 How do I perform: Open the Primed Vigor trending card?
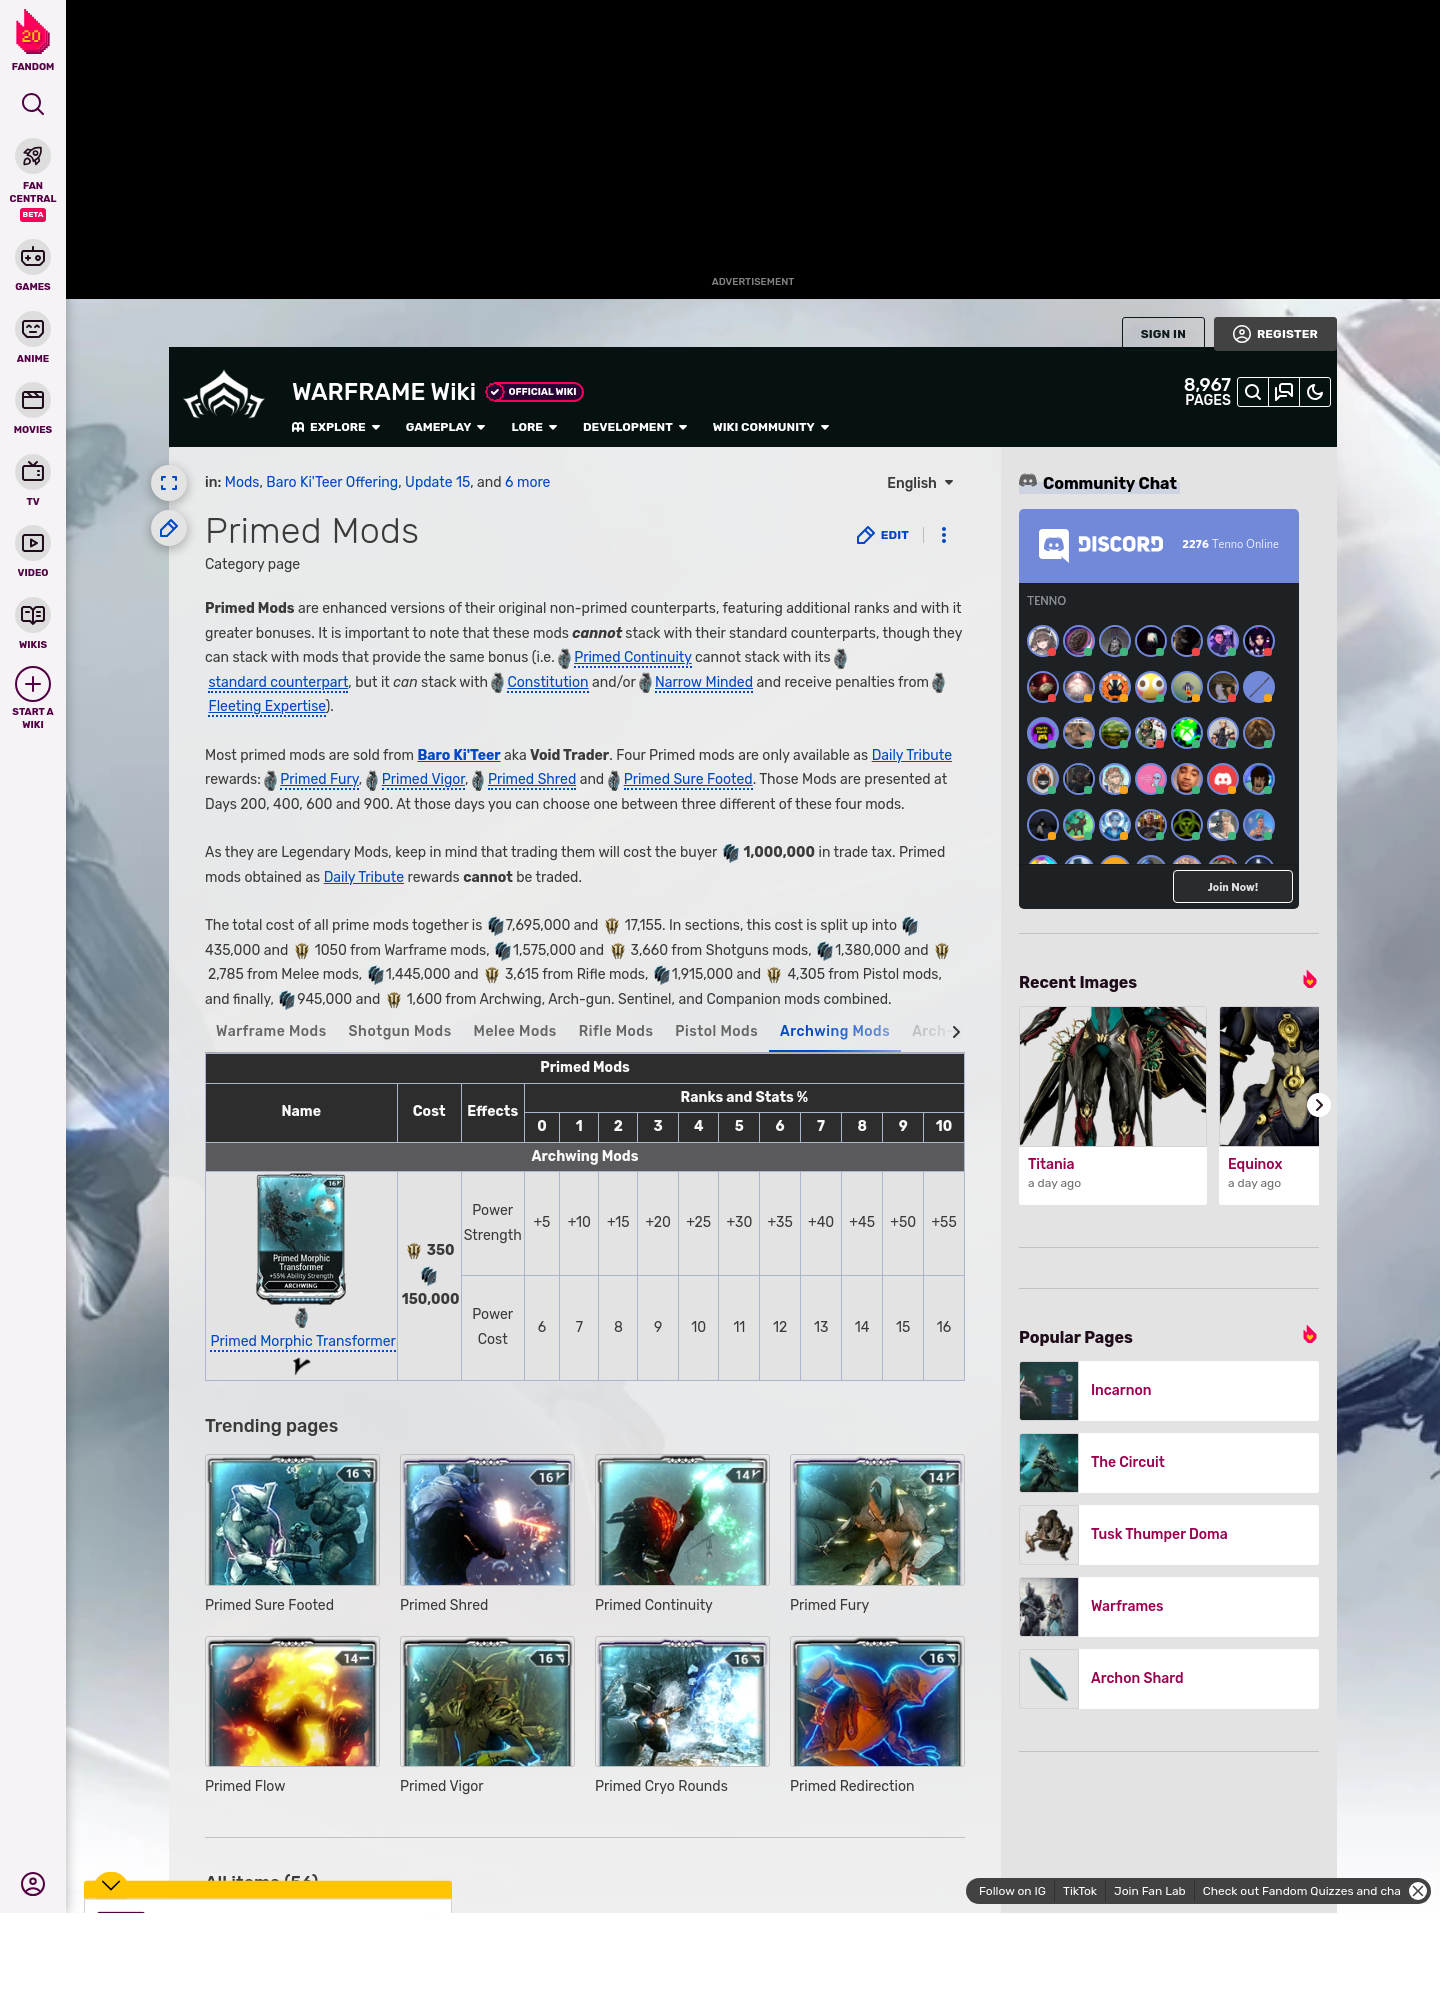point(487,1715)
